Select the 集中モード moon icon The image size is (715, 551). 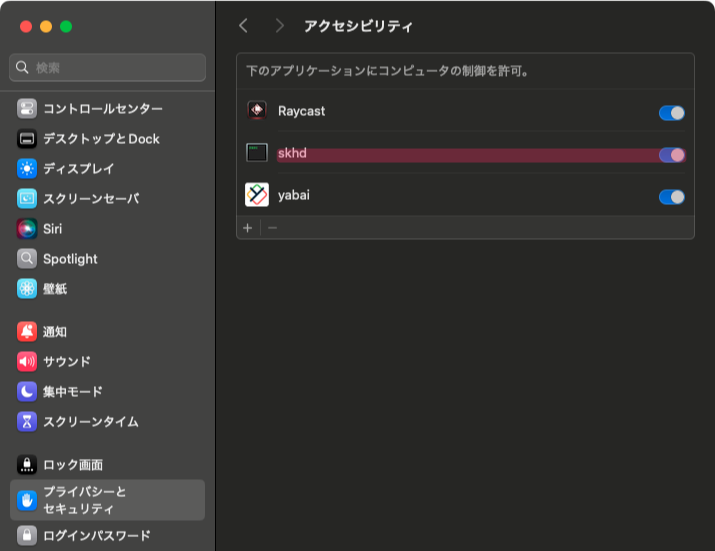(x=27, y=392)
